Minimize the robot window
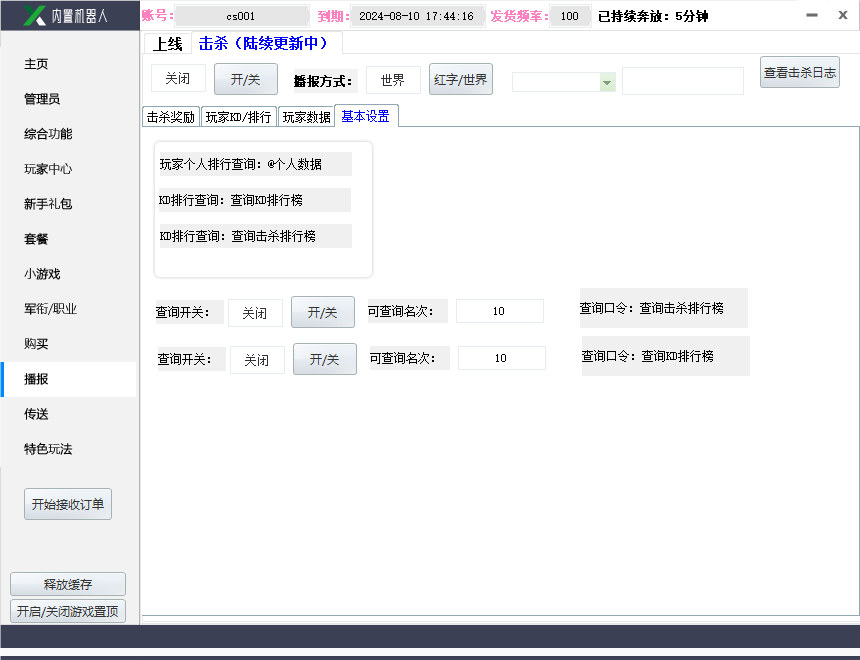 (812, 15)
